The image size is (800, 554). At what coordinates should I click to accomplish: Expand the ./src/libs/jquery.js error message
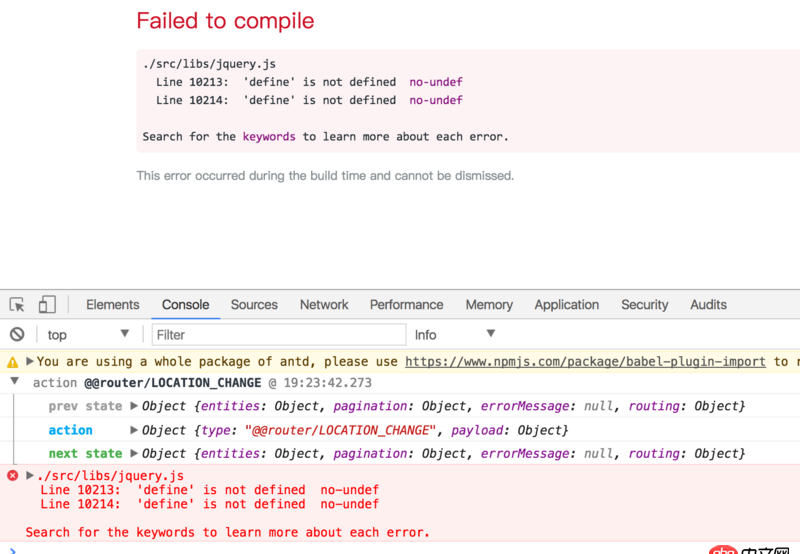click(x=29, y=476)
